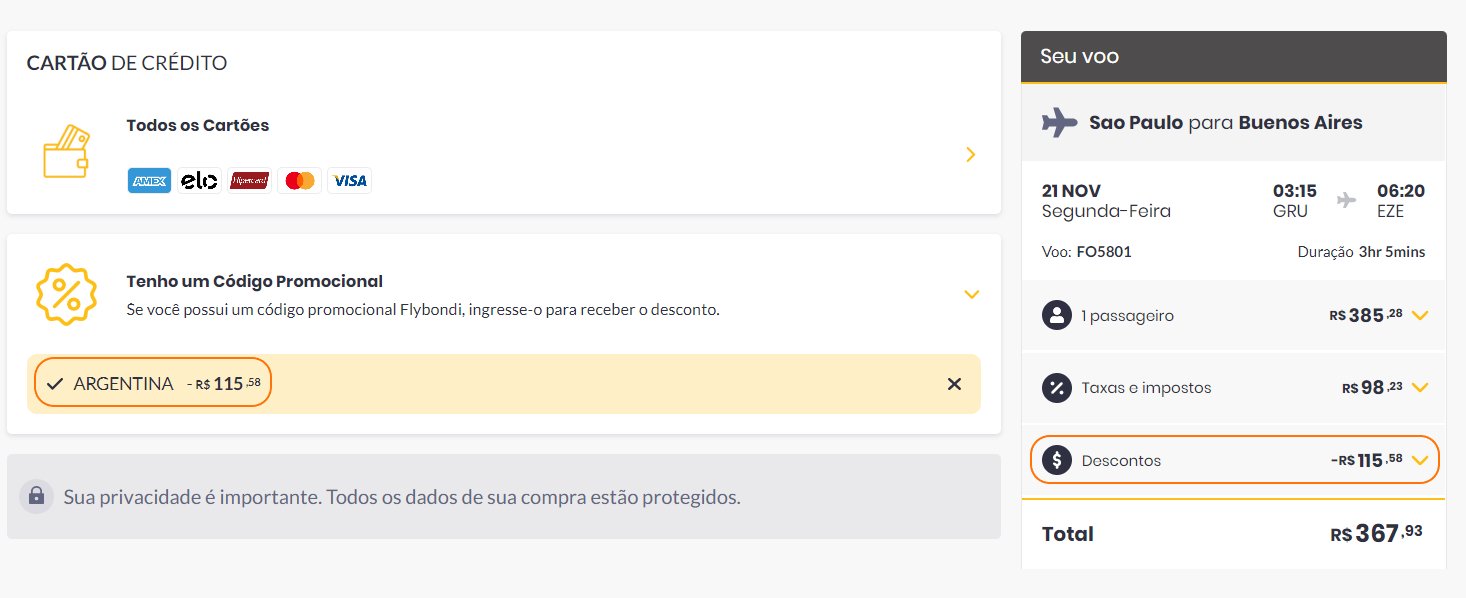Click the Hipercard logo
The image size is (1466, 598).
tap(249, 181)
